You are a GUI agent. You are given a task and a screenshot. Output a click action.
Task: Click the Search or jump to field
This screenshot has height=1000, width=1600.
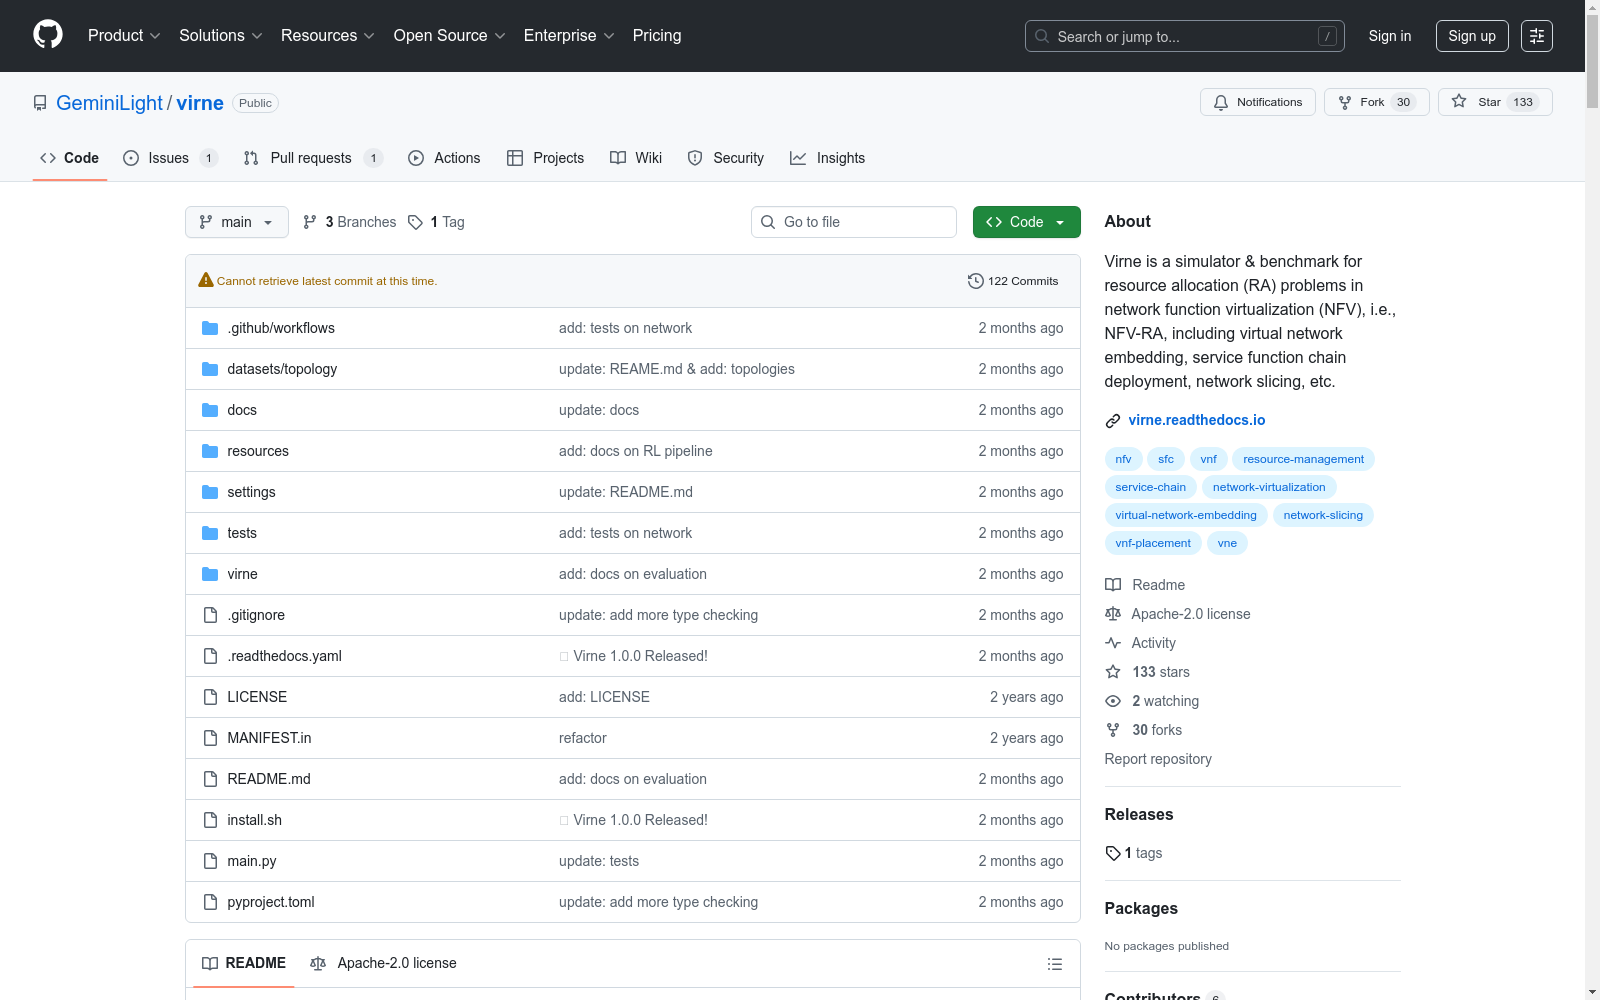[1185, 36]
